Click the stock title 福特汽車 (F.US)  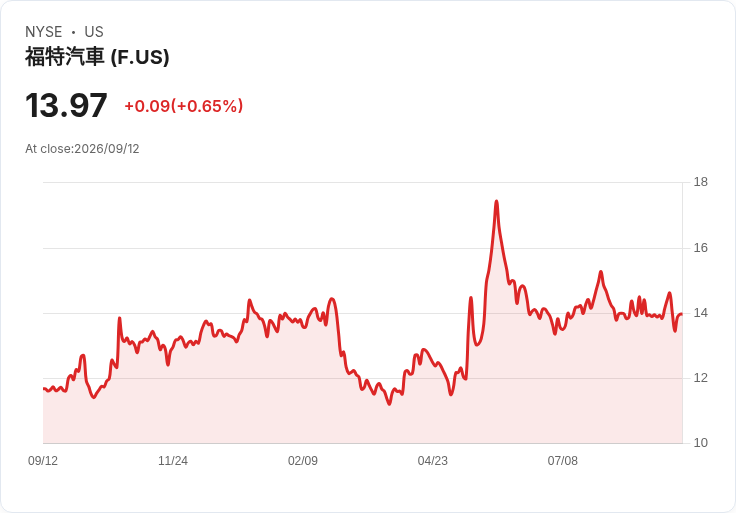(97, 57)
